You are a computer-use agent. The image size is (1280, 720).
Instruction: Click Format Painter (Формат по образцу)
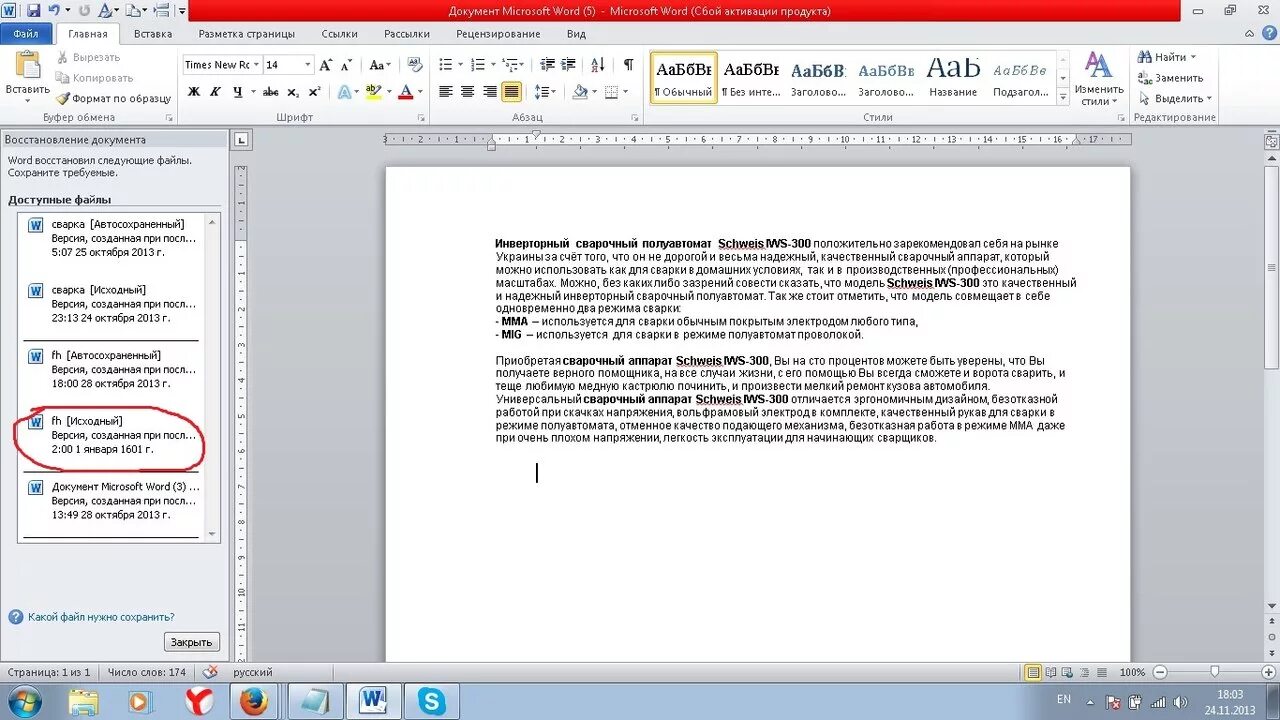pyautogui.click(x=113, y=99)
